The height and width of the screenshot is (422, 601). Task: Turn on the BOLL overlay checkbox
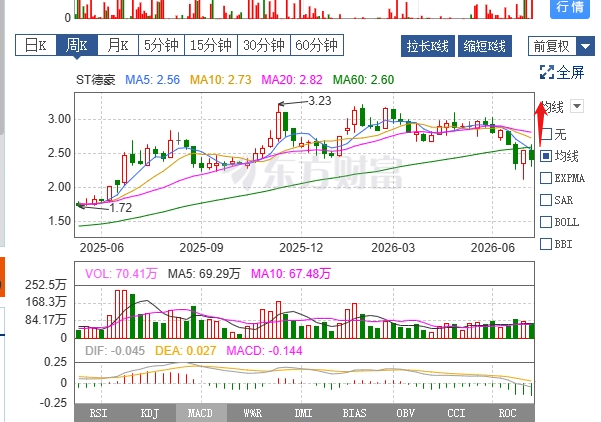(x=546, y=222)
